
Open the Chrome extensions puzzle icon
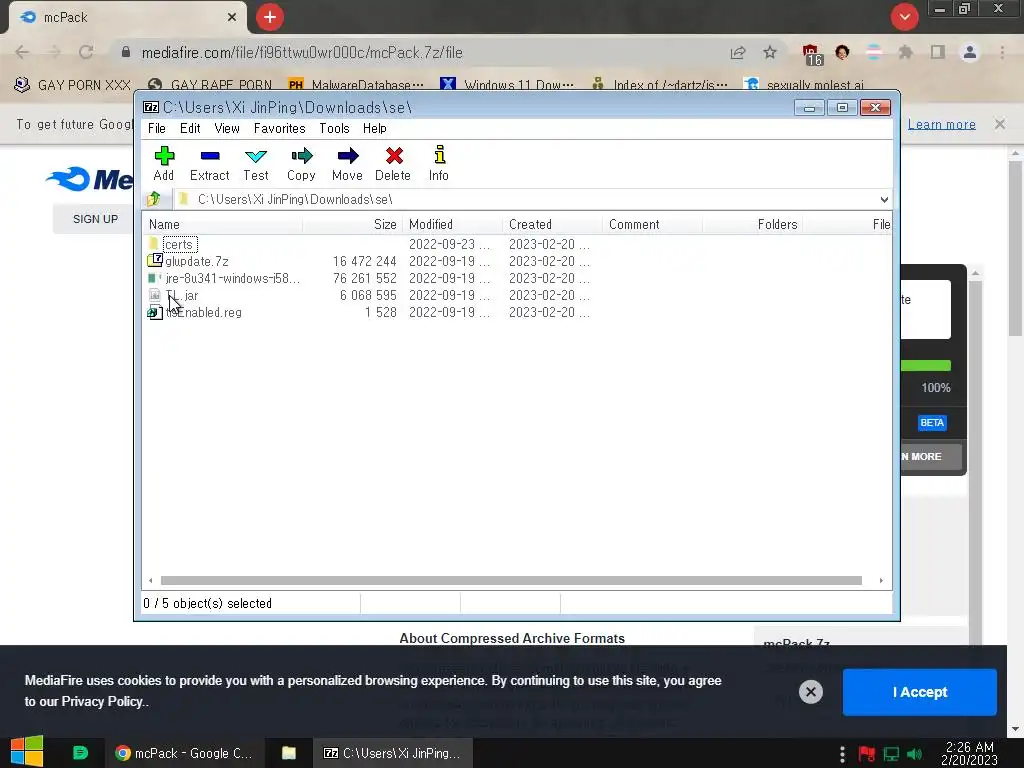pyautogui.click(x=905, y=52)
